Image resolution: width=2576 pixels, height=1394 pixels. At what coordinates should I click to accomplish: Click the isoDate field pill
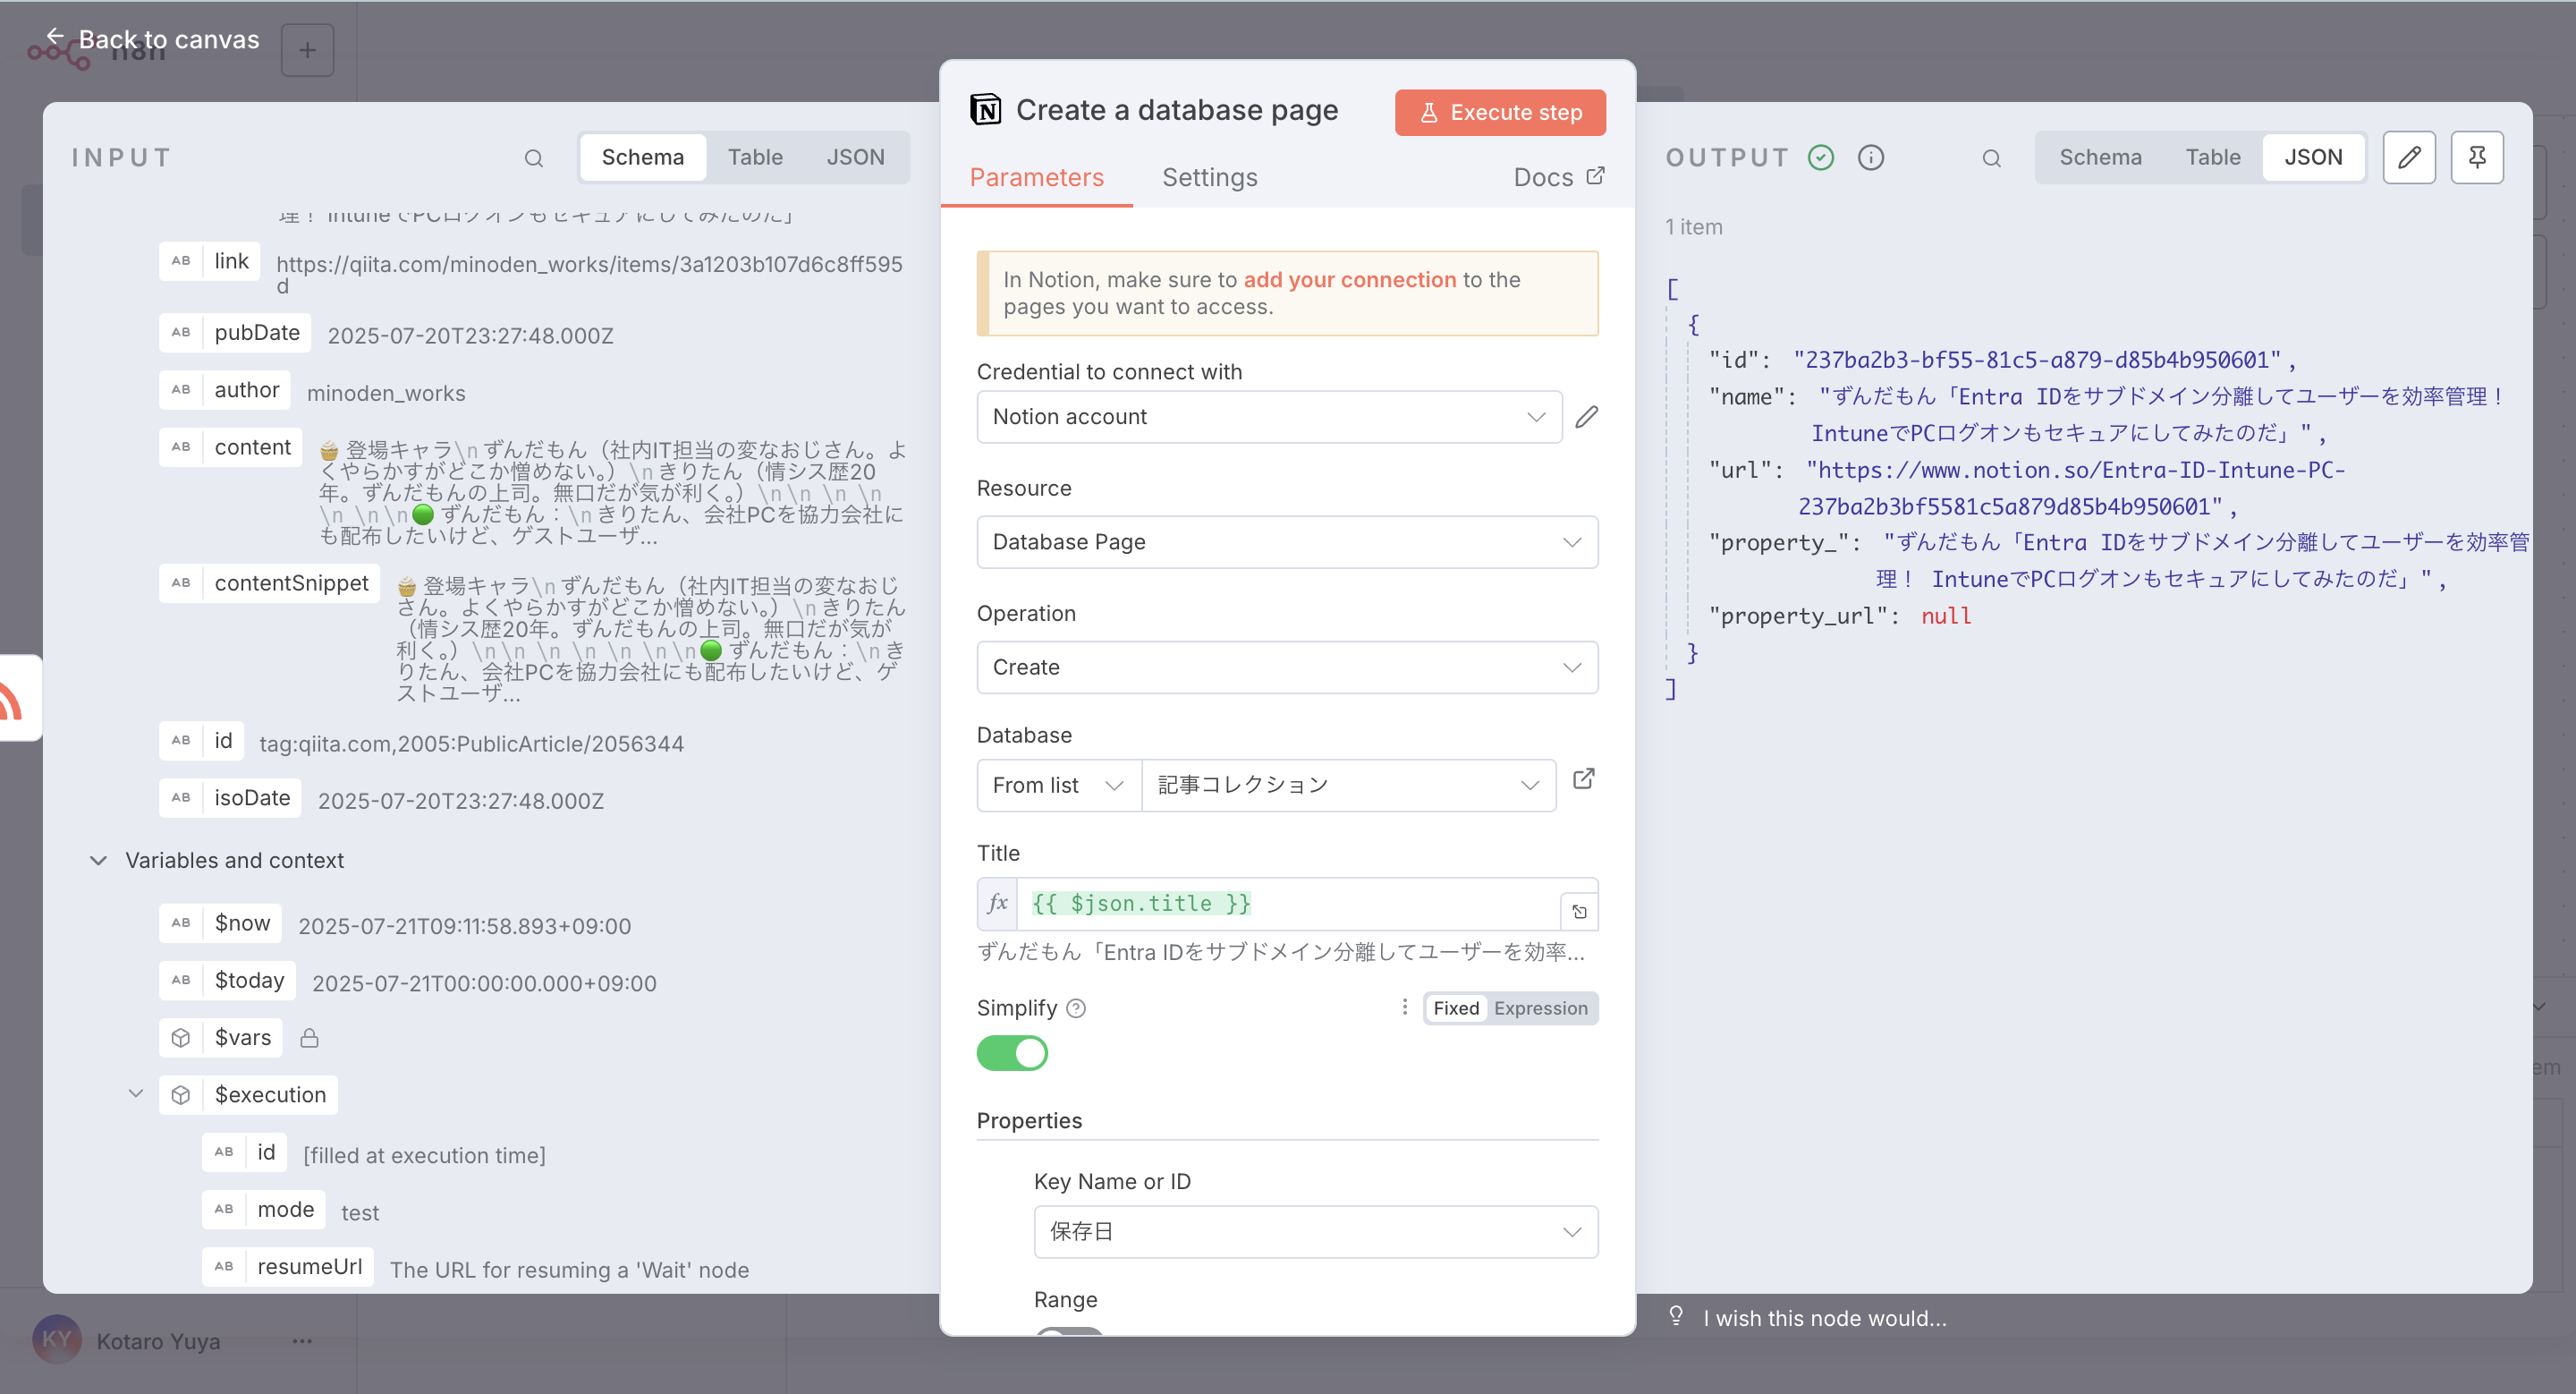click(x=230, y=798)
